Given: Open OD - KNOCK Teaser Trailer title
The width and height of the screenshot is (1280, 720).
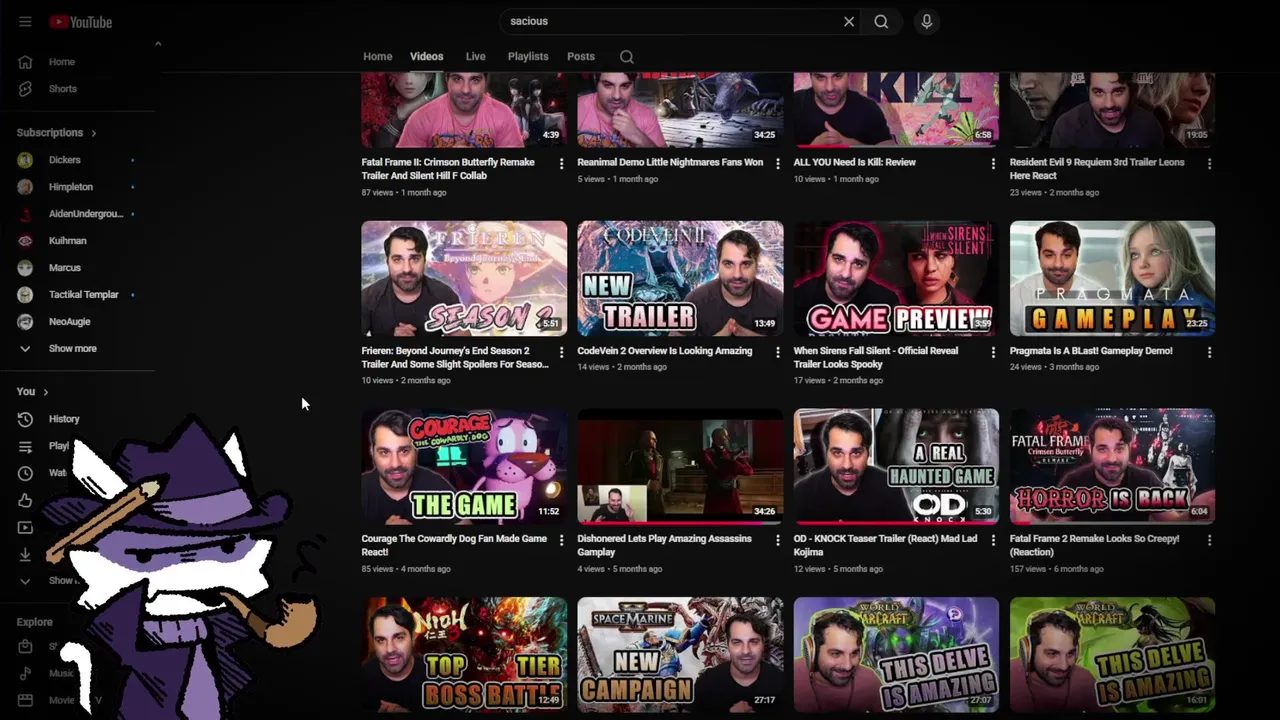Looking at the screenshot, I should [x=885, y=545].
